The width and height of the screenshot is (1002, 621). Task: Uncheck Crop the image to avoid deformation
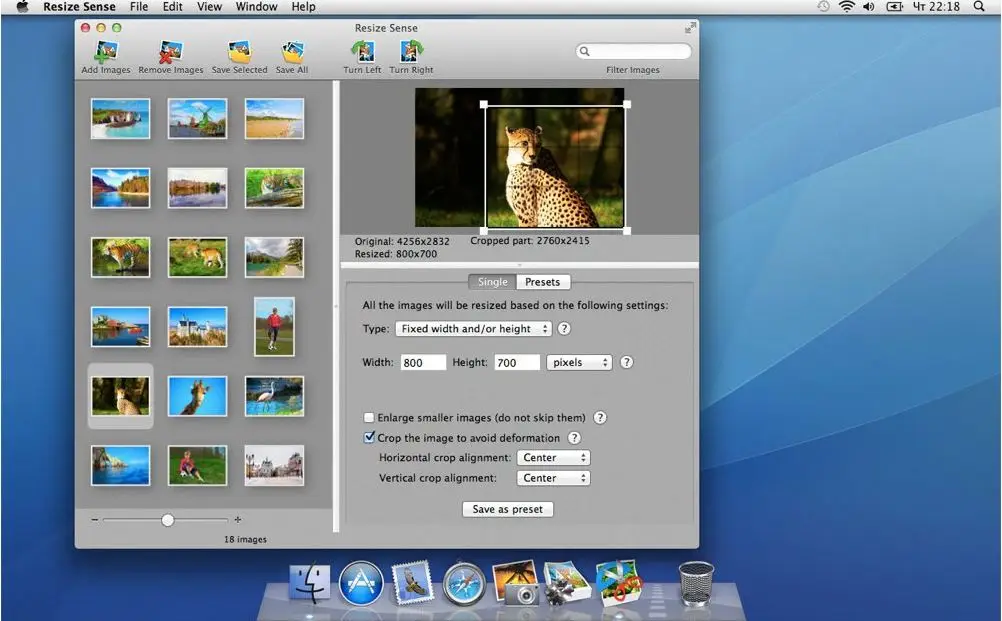pyautogui.click(x=369, y=438)
